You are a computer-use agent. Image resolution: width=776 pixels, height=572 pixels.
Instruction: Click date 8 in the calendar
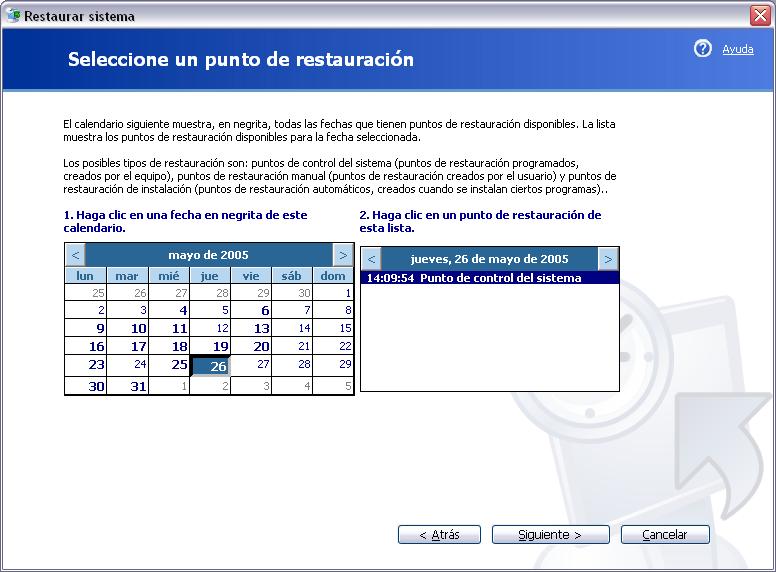click(x=333, y=310)
